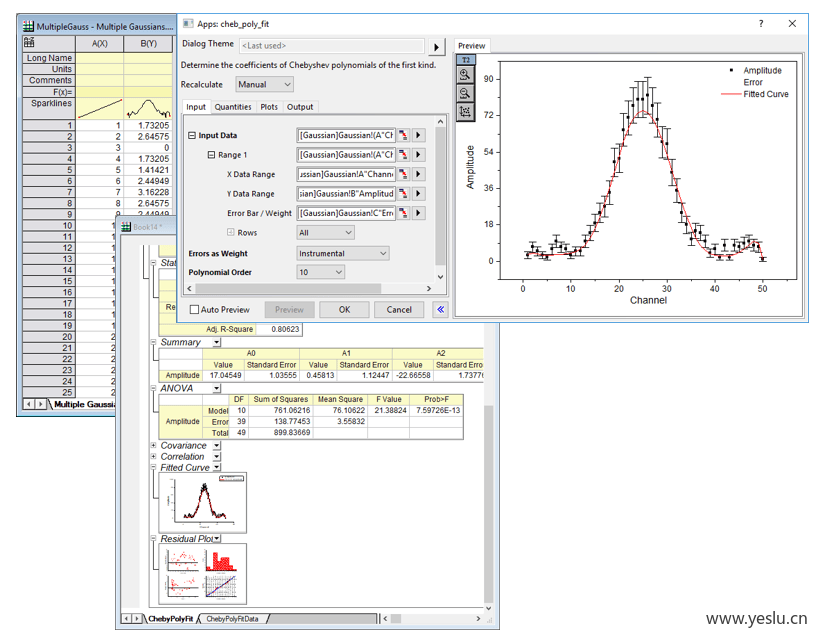Image resolution: width=819 pixels, height=638 pixels.
Task: Click the dialog's horizontal scrollbar thumb
Action: 288,288
